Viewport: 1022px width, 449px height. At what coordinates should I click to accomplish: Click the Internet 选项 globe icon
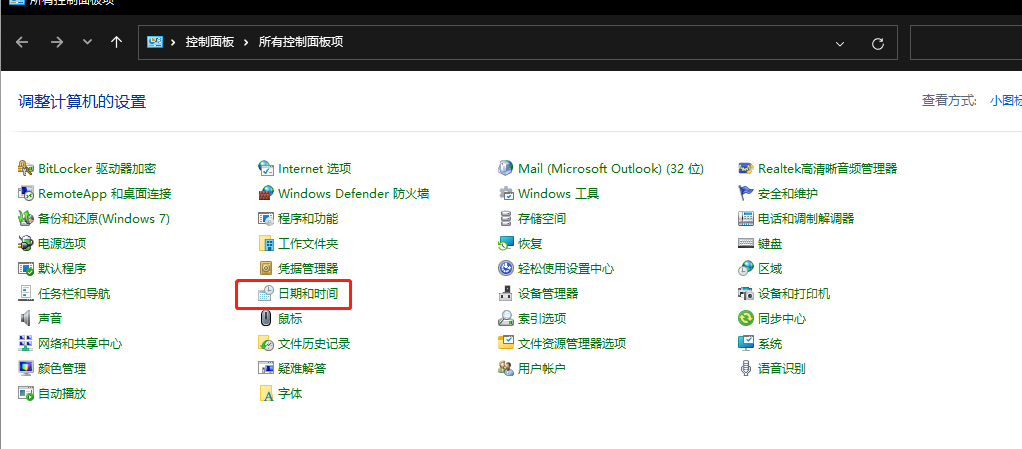pyautogui.click(x=266, y=169)
